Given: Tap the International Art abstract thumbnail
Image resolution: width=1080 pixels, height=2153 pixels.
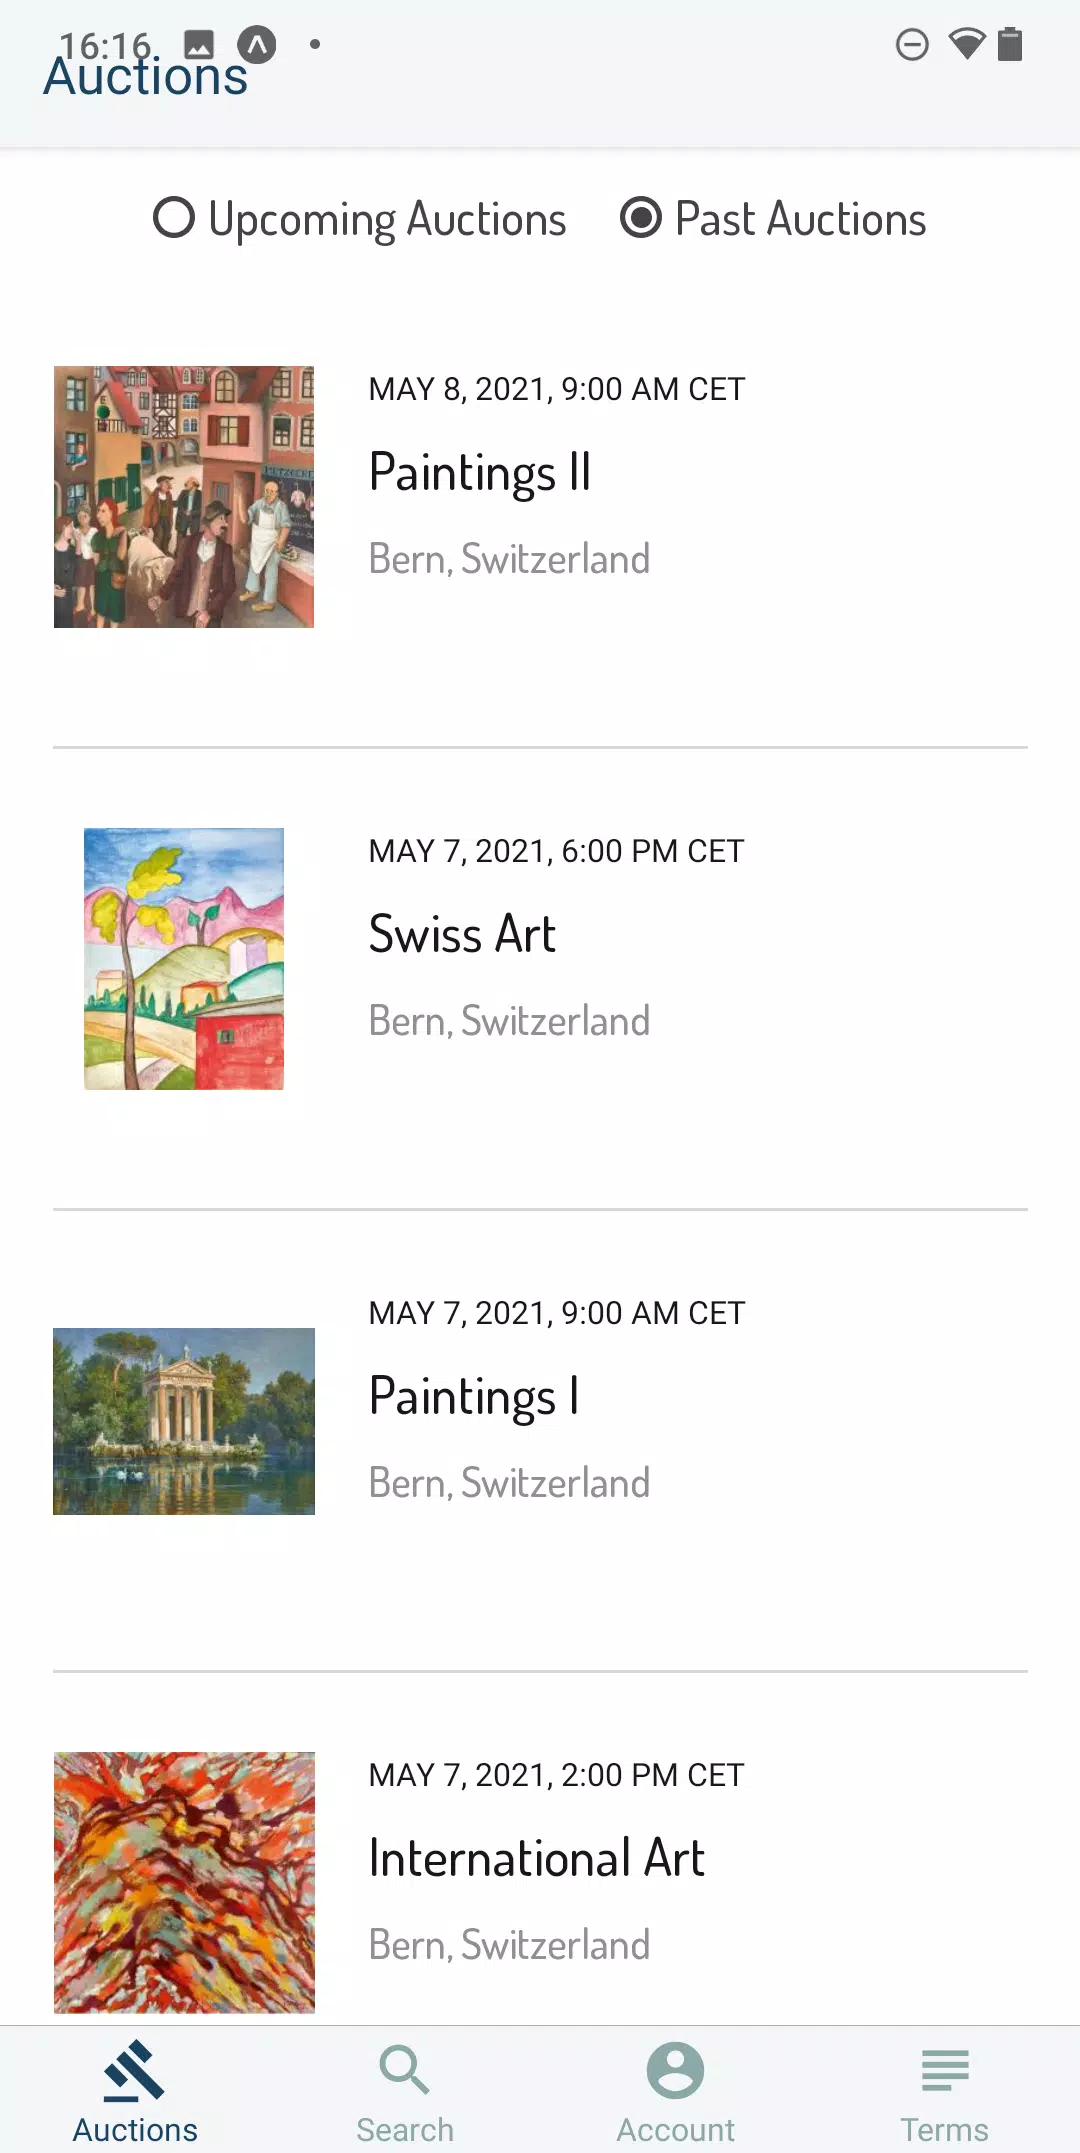Looking at the screenshot, I should [x=184, y=1883].
